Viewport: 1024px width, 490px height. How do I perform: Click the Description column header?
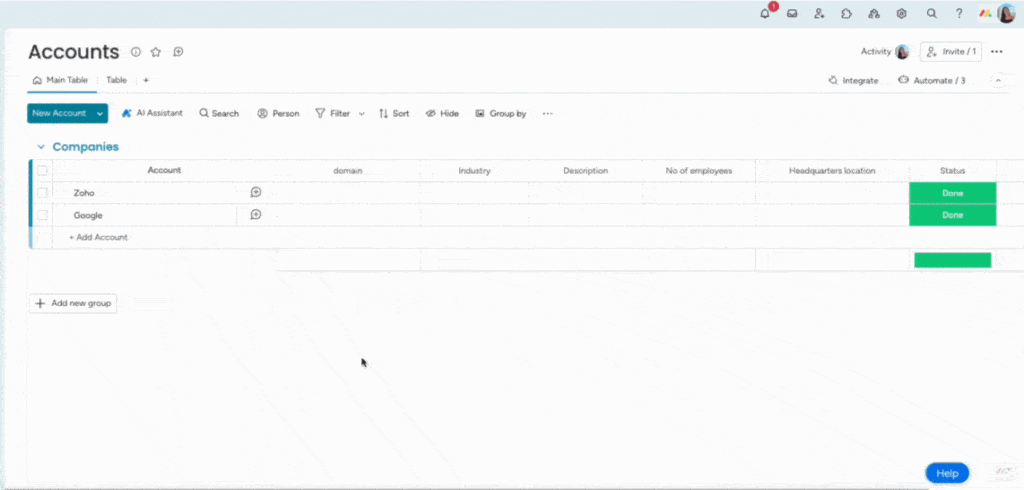click(x=585, y=171)
